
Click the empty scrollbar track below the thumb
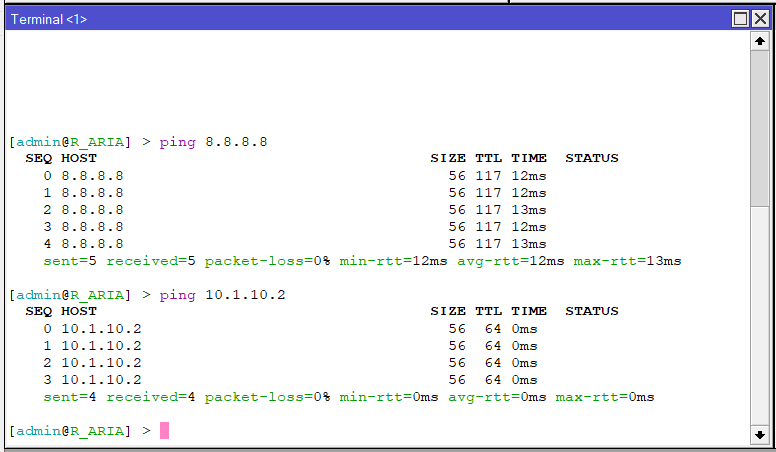(760, 320)
